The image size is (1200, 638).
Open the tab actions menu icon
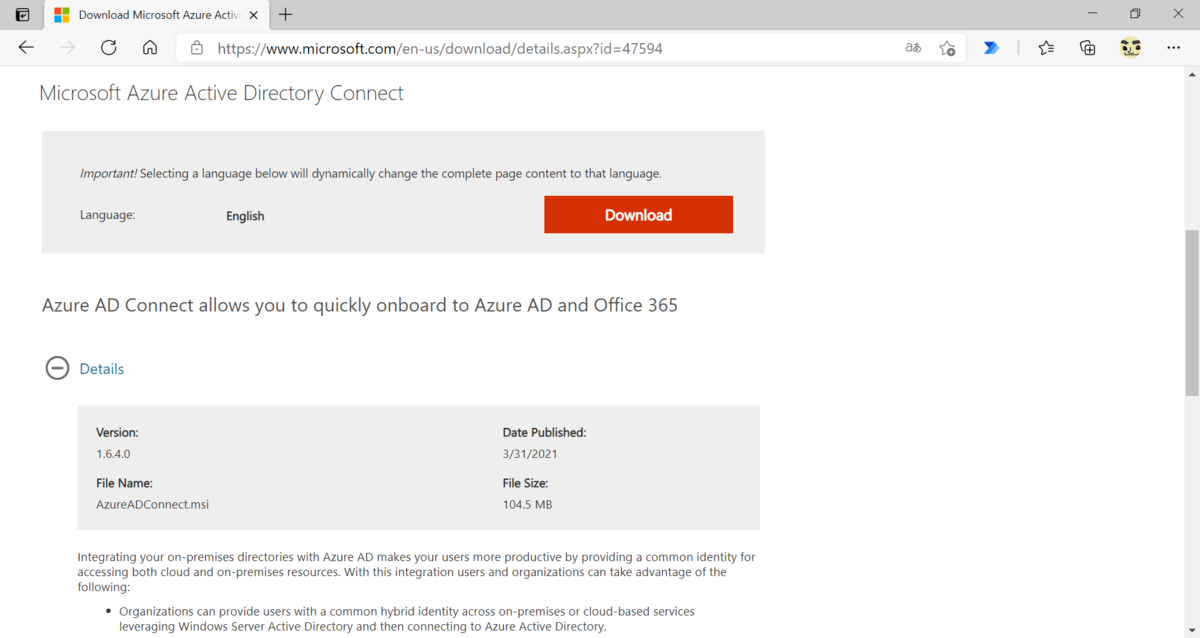click(22, 15)
